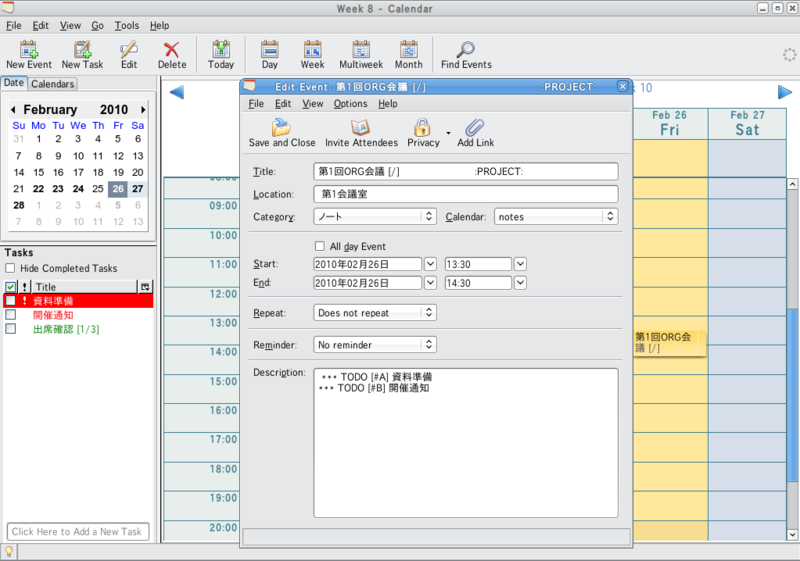This screenshot has height=561, width=800.
Task: Enable All day Event checkbox
Action: point(320,246)
